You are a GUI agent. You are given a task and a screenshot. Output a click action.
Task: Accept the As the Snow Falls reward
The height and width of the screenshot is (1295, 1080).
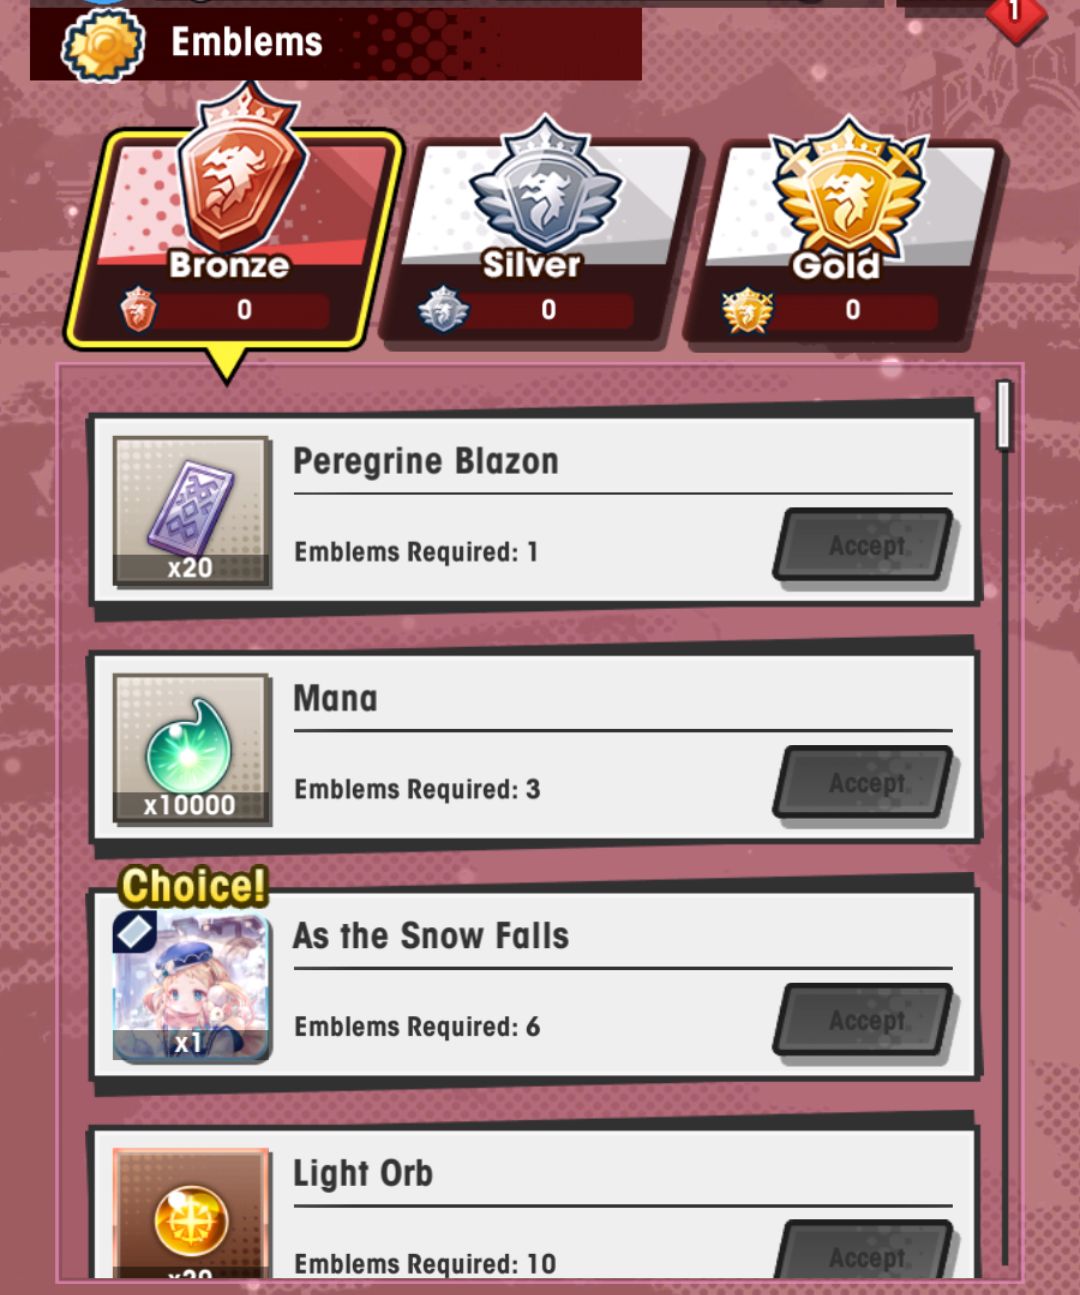(863, 1020)
